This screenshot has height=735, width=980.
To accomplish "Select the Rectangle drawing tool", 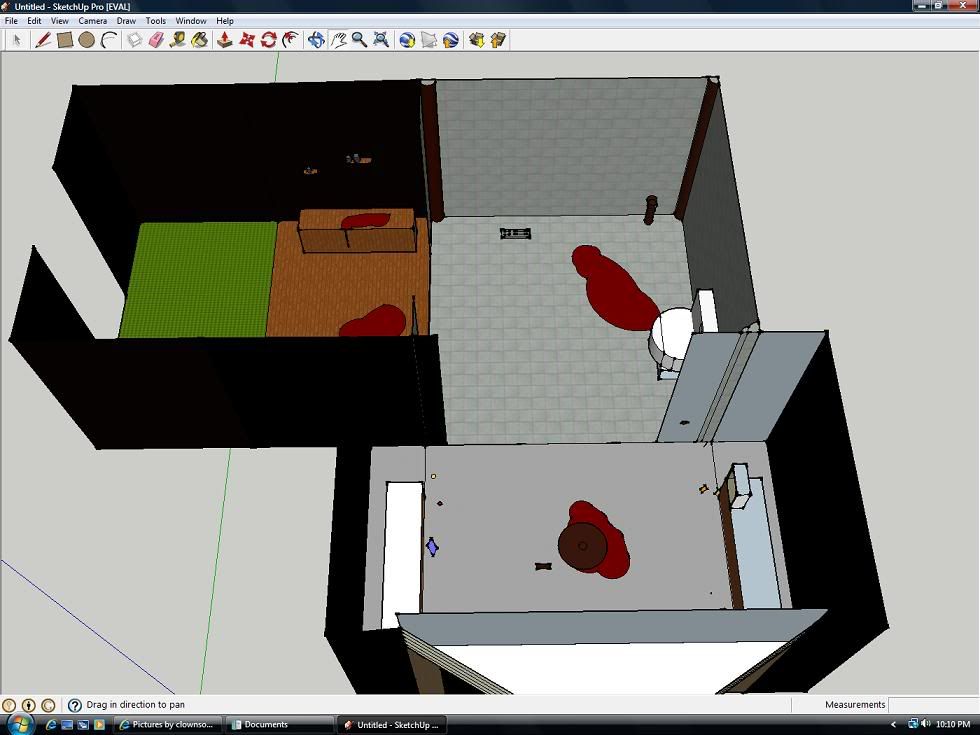I will tap(64, 40).
